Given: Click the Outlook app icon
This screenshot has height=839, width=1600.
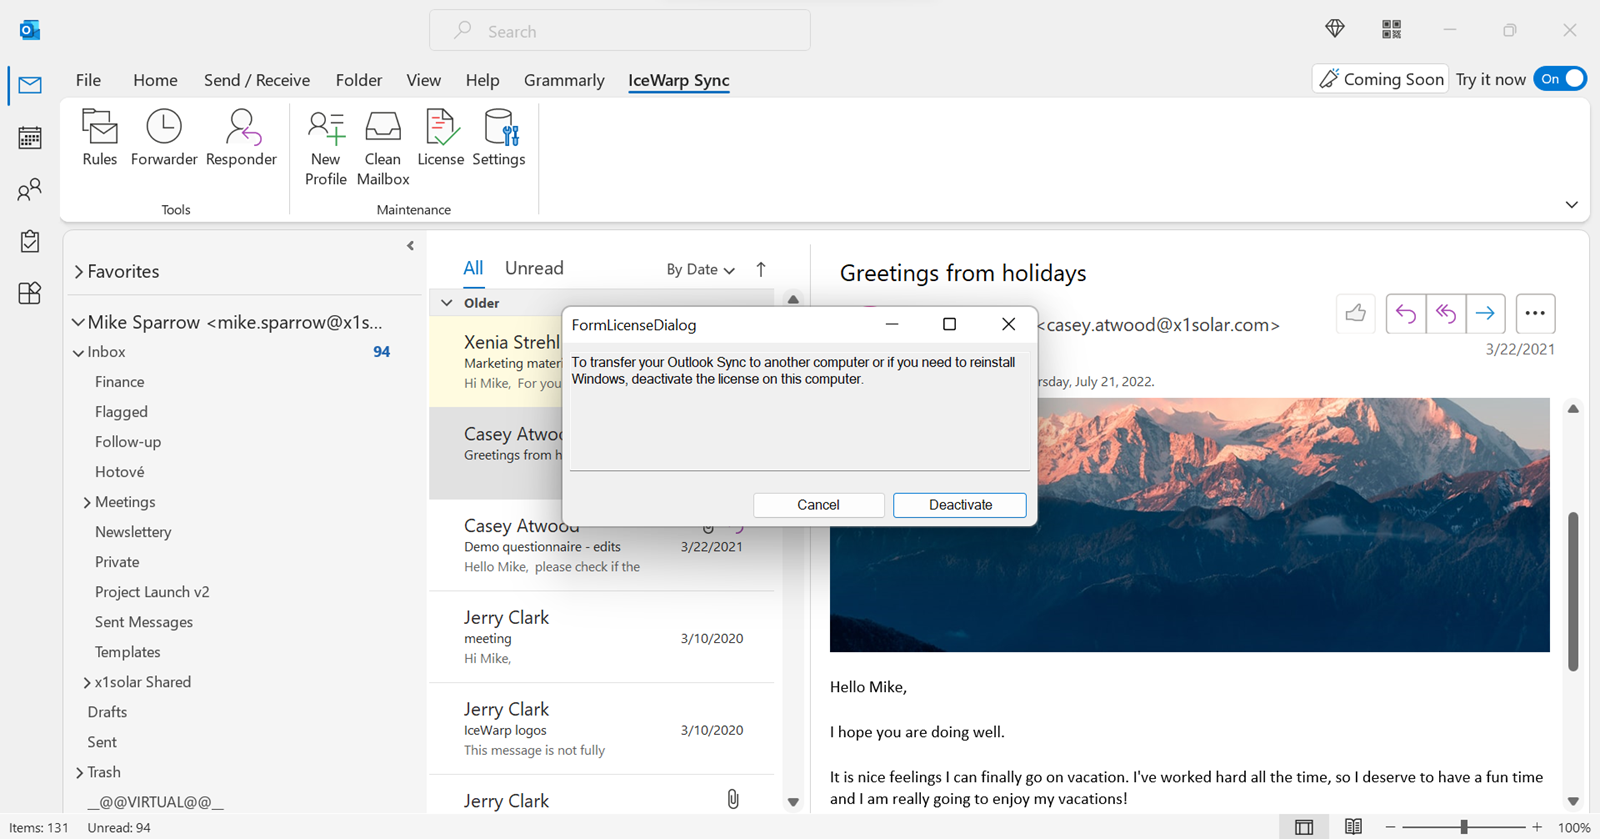Looking at the screenshot, I should [x=30, y=30].
